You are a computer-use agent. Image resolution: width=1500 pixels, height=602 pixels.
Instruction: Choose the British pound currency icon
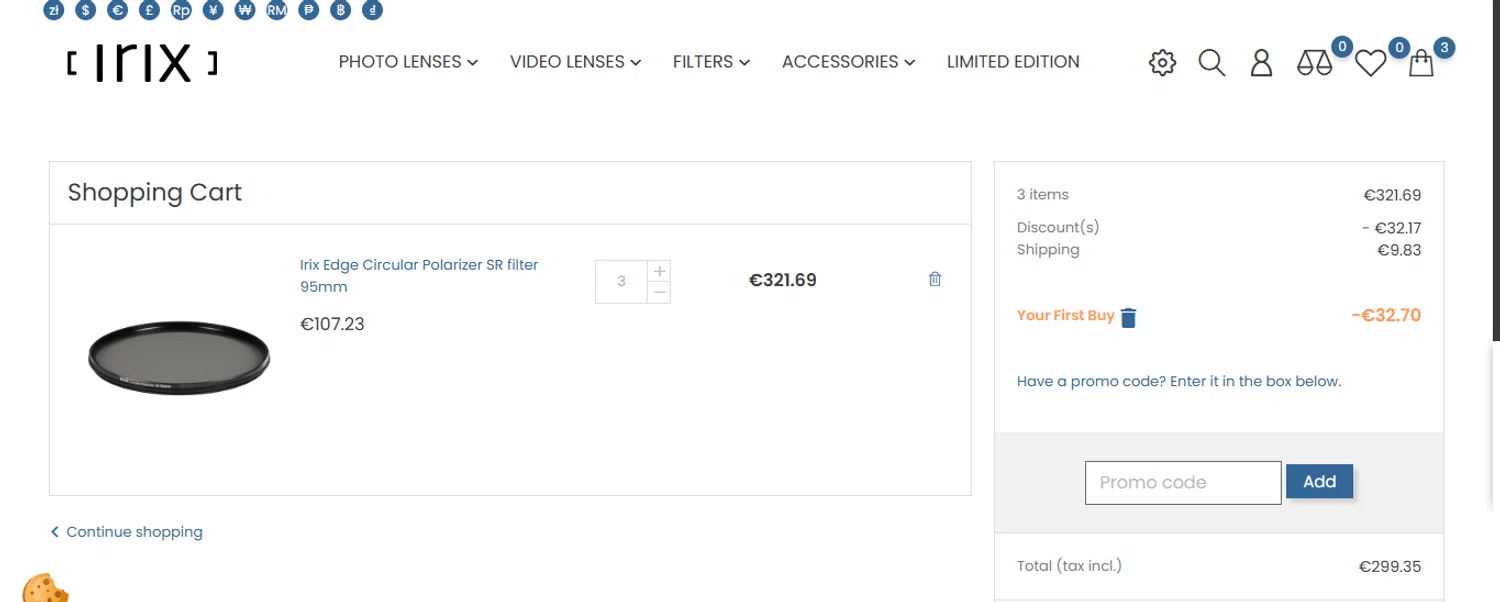click(149, 11)
